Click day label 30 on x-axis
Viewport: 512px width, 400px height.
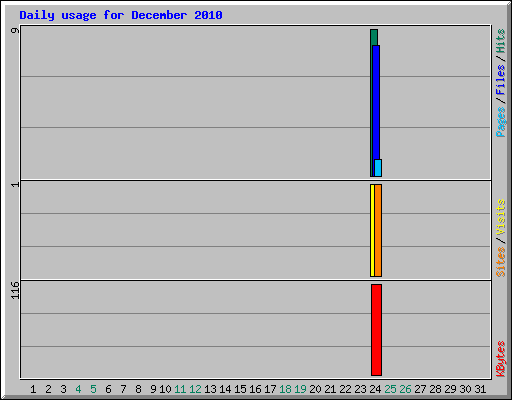[x=465, y=389]
